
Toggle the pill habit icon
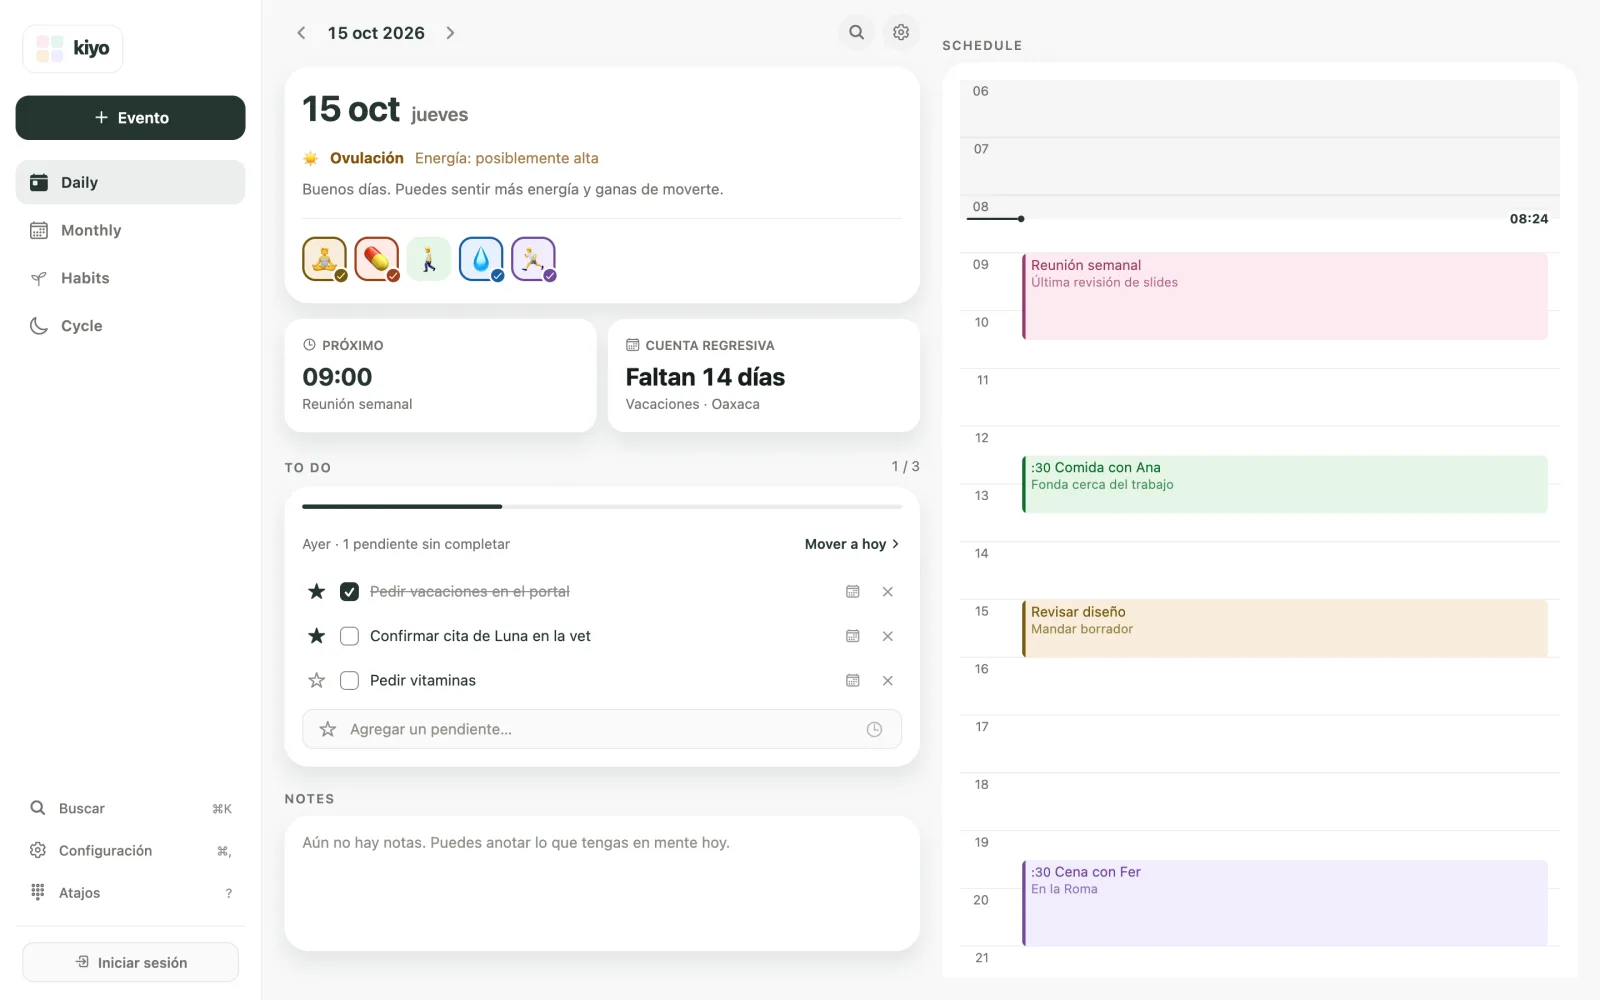point(377,259)
